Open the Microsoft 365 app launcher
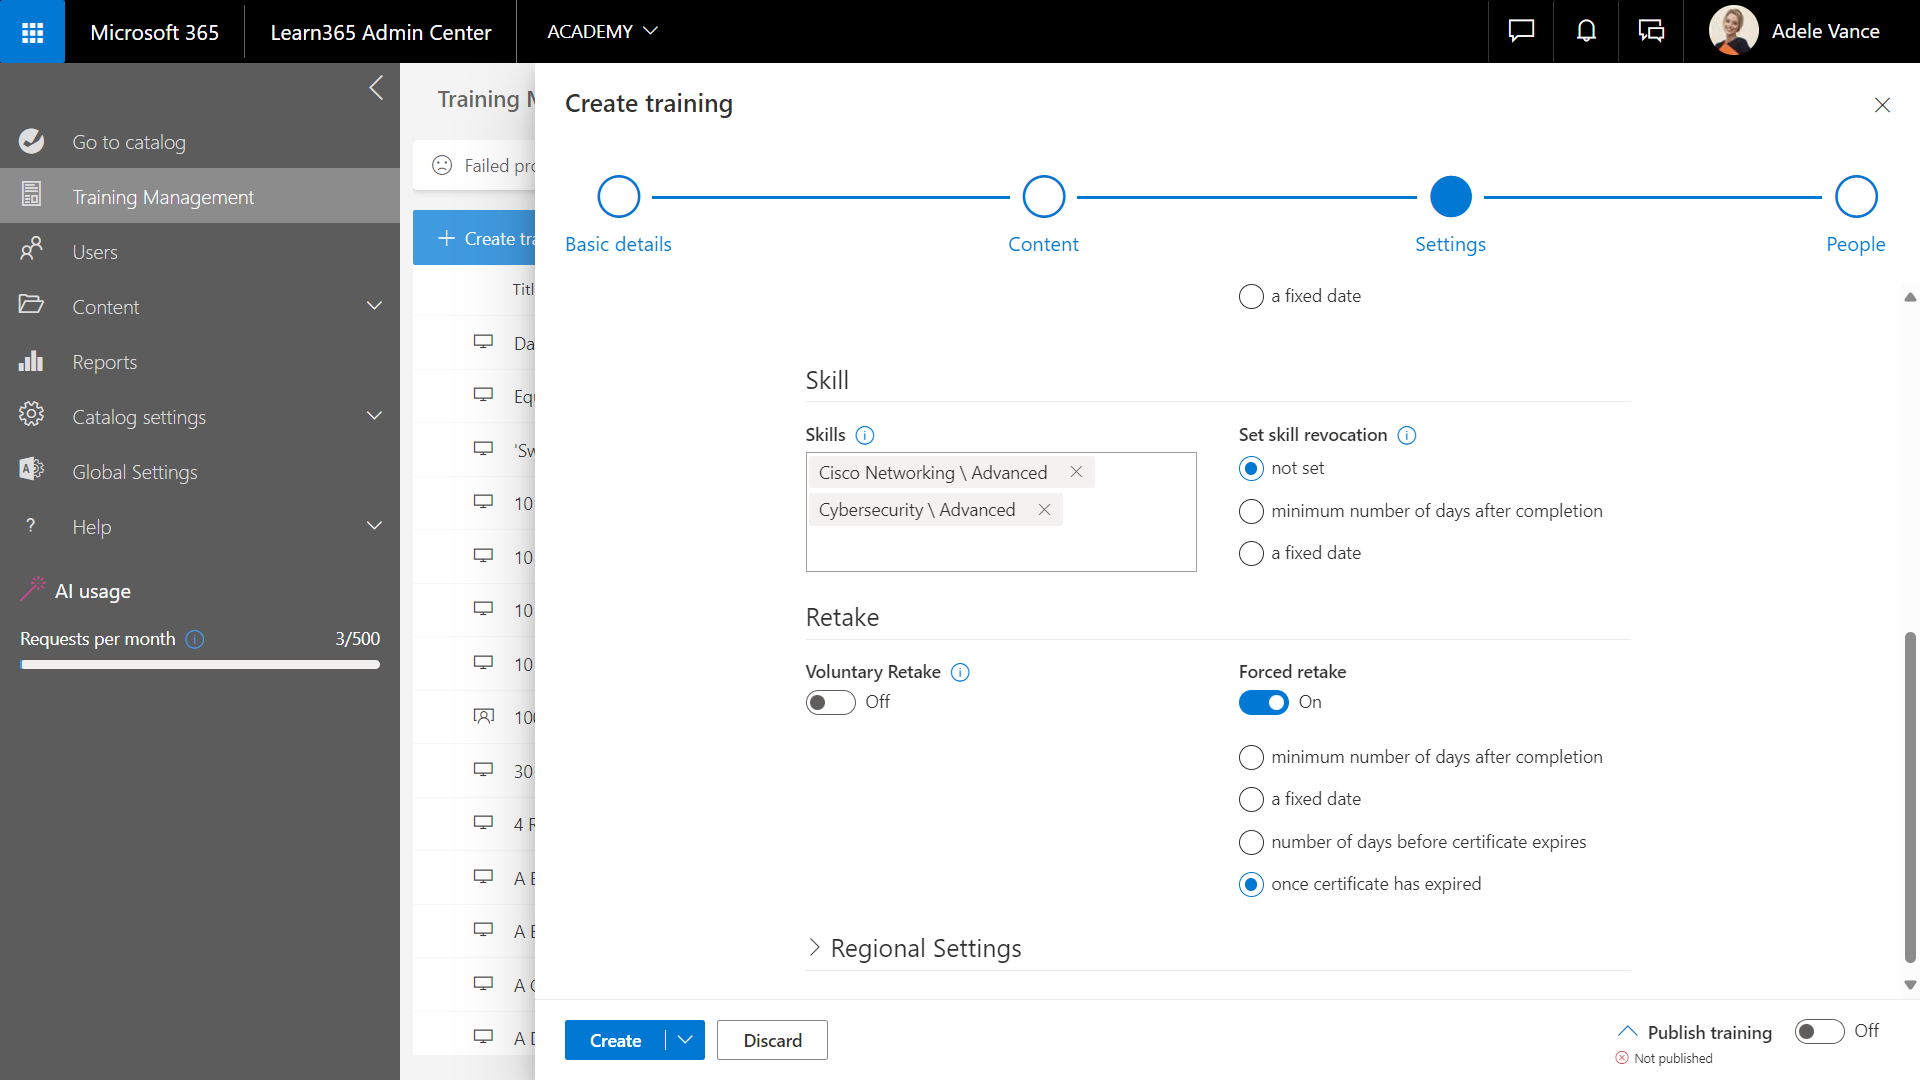The height and width of the screenshot is (1080, 1920). (32, 32)
